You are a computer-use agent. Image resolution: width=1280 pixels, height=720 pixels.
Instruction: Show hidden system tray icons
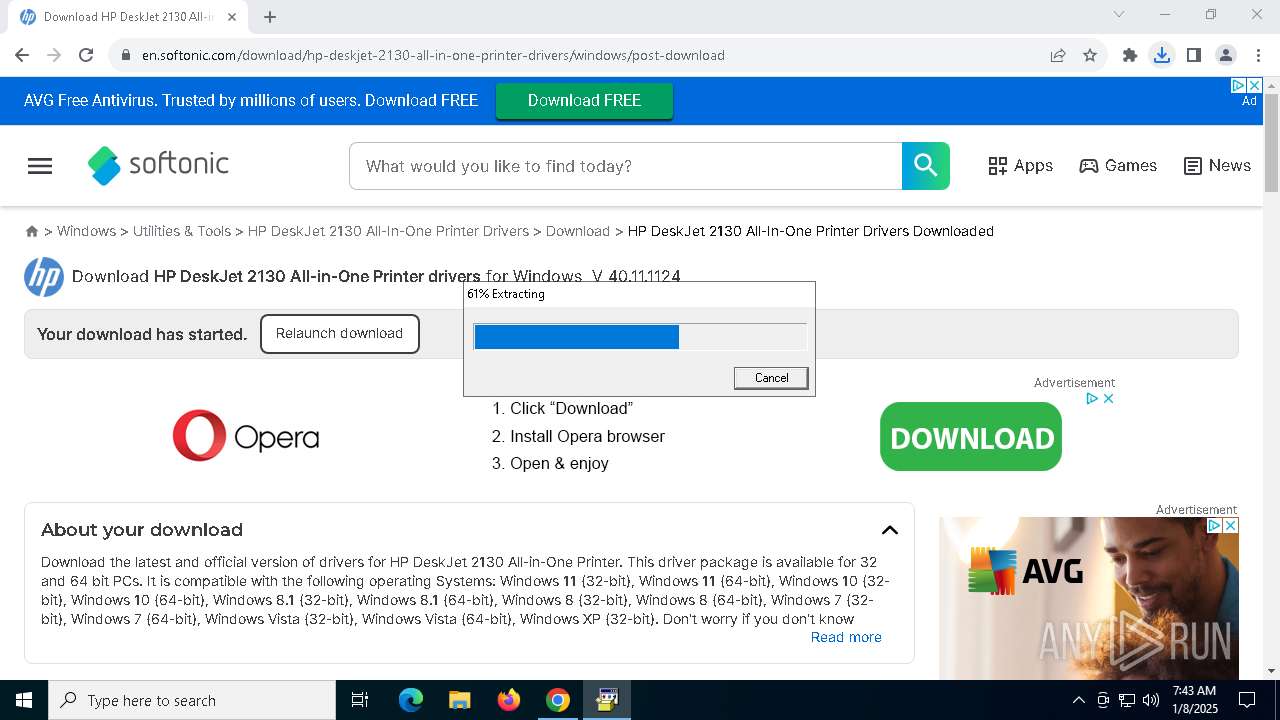1078,700
